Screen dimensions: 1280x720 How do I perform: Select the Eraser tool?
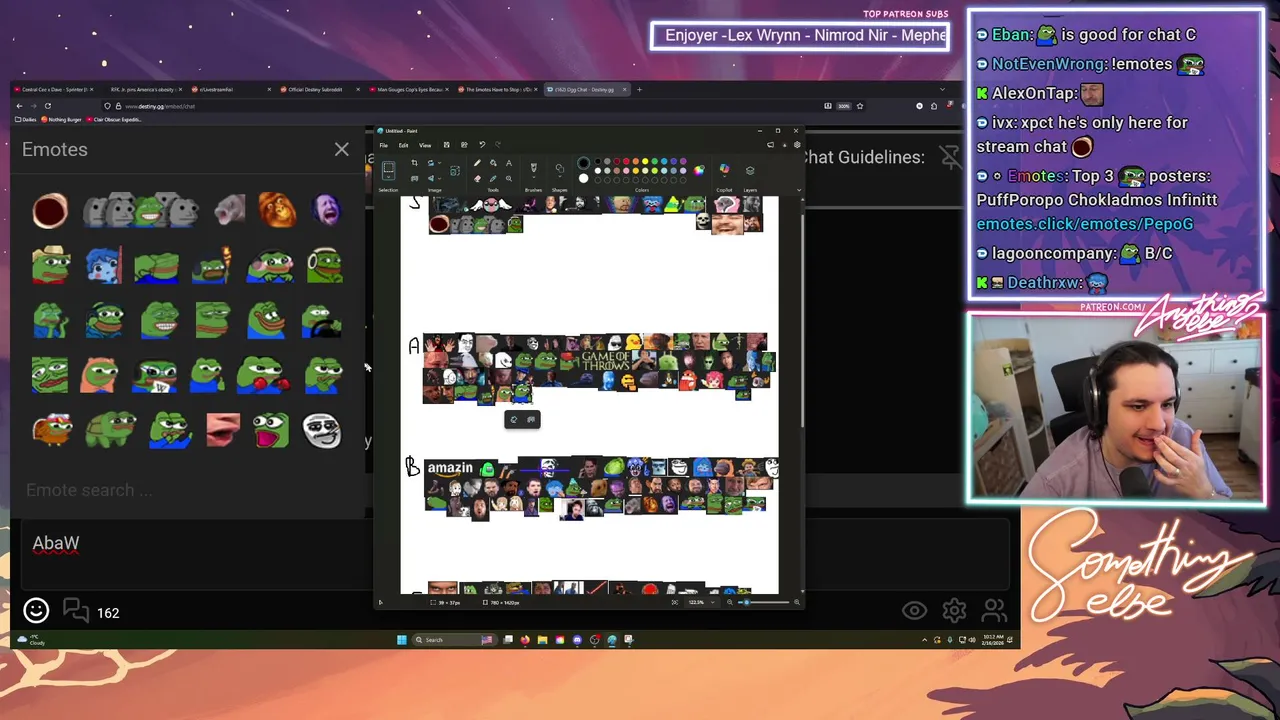pyautogui.click(x=477, y=178)
